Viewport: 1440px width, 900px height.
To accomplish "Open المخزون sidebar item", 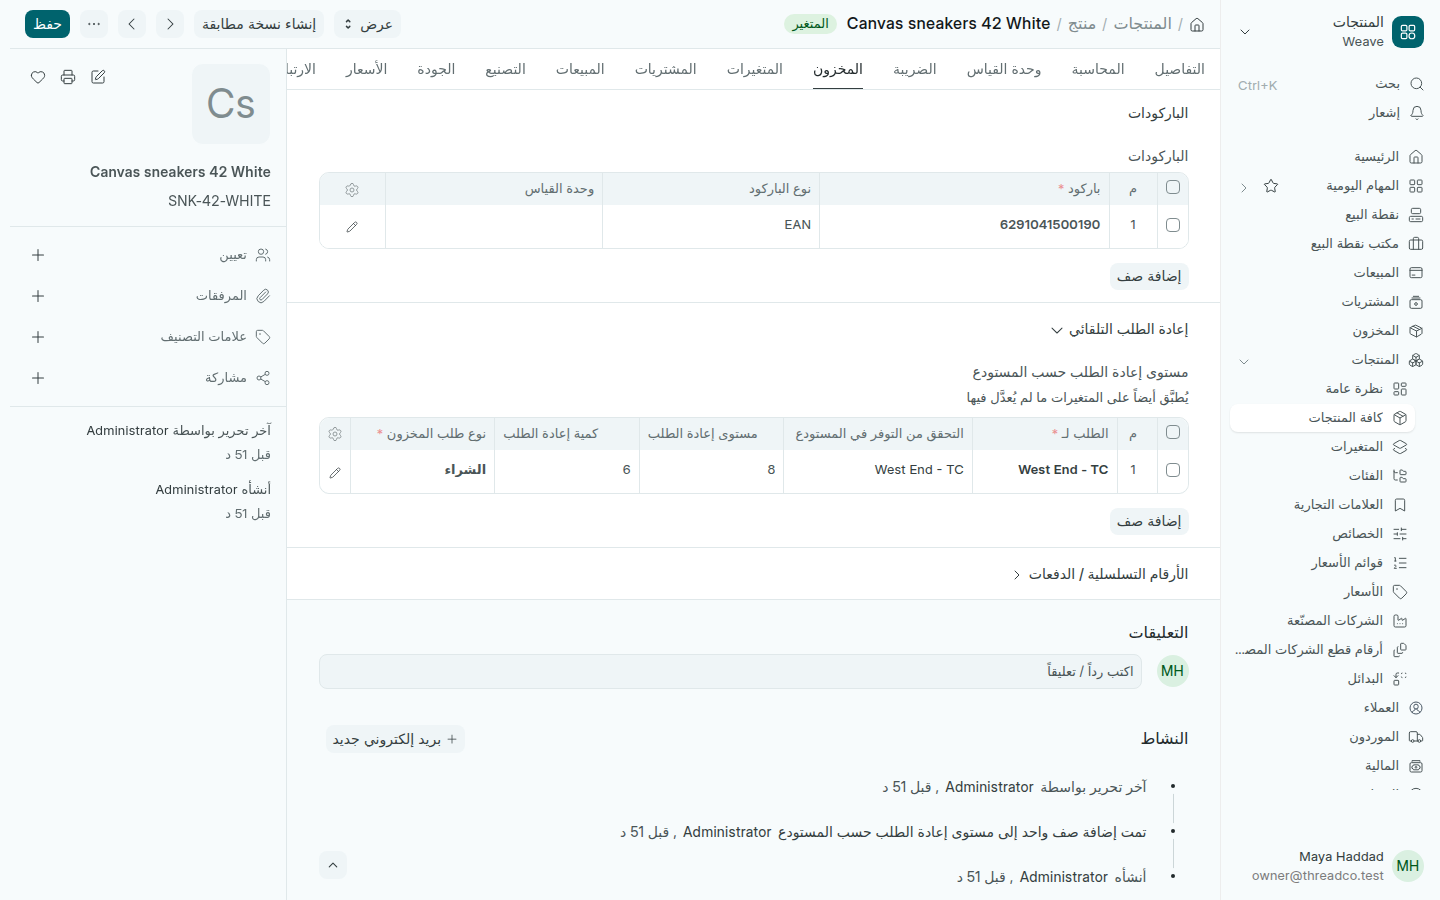I will click(1329, 331).
